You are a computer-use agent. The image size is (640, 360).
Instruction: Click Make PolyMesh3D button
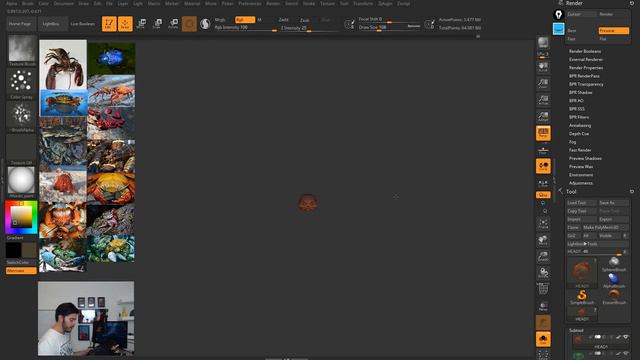click(x=605, y=227)
